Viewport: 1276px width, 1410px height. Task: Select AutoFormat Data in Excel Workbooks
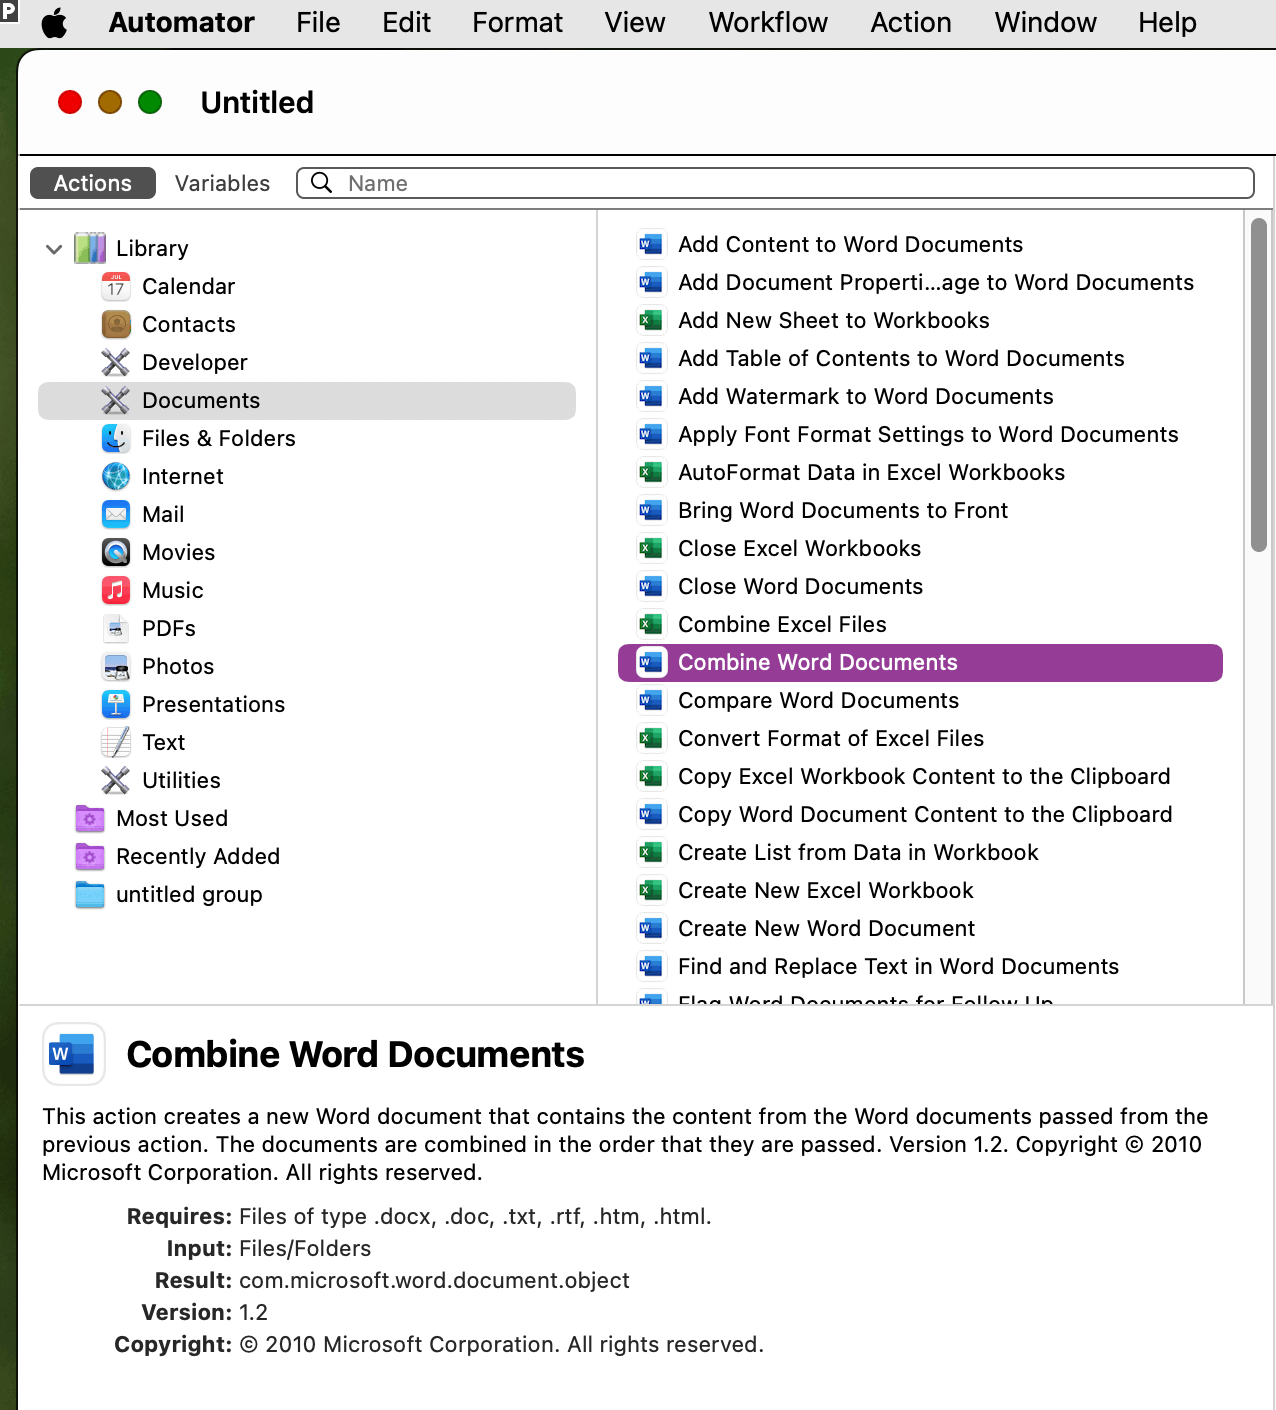(x=871, y=472)
